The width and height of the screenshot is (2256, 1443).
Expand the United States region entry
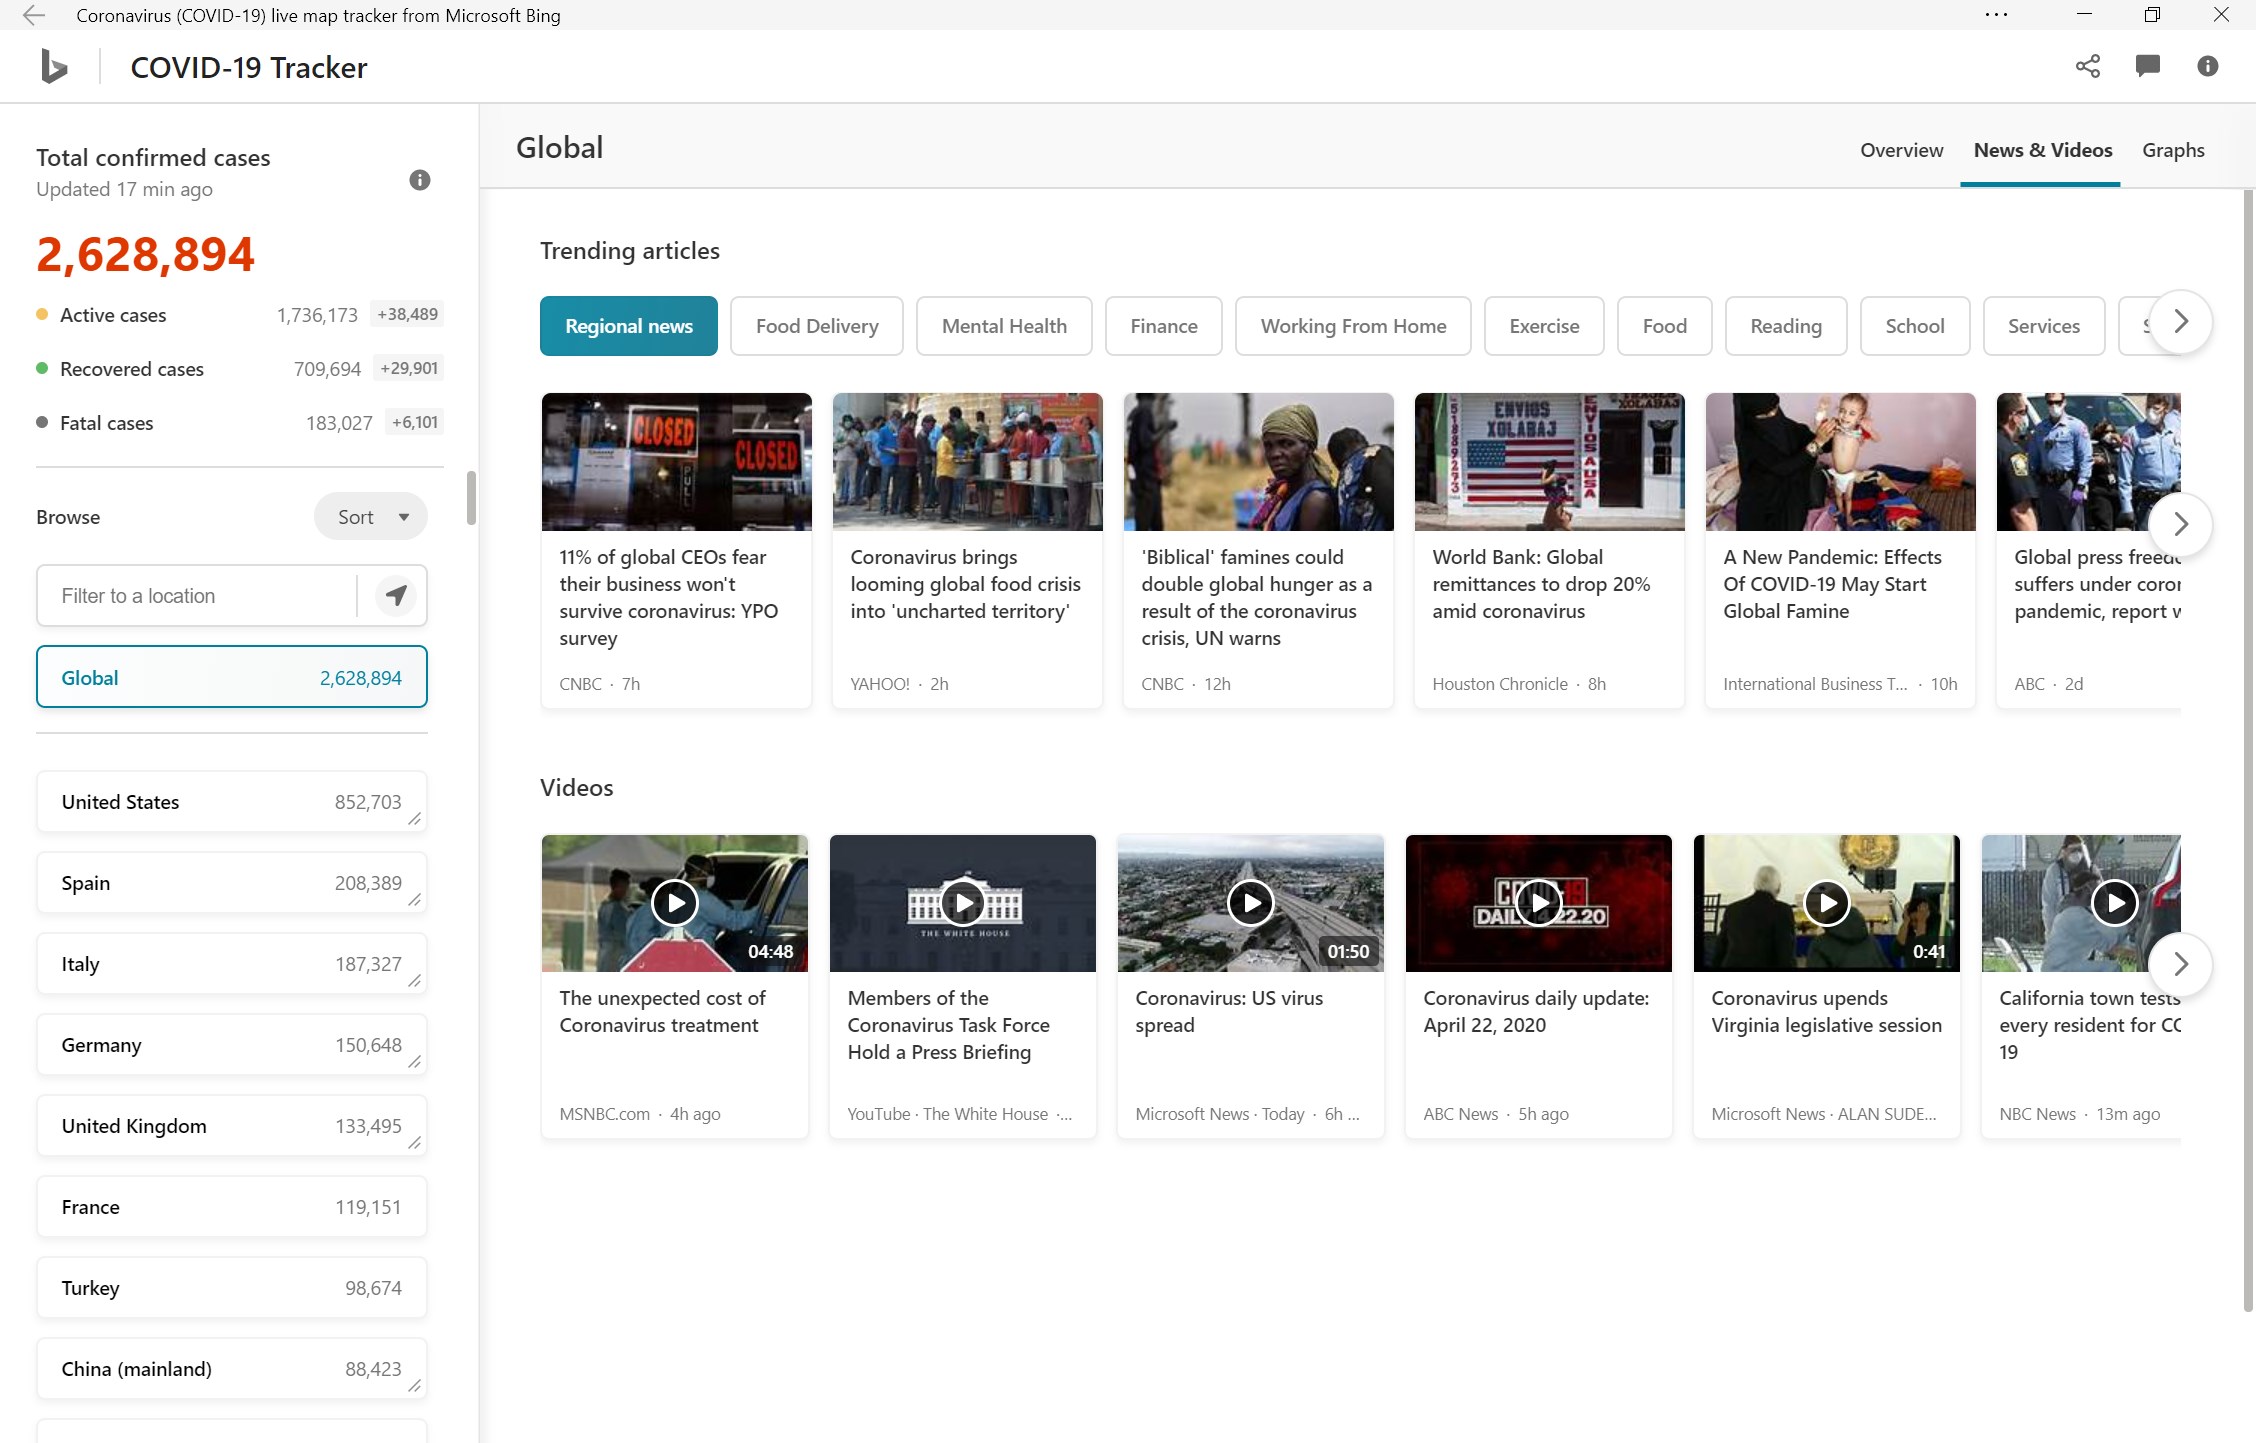click(414, 819)
